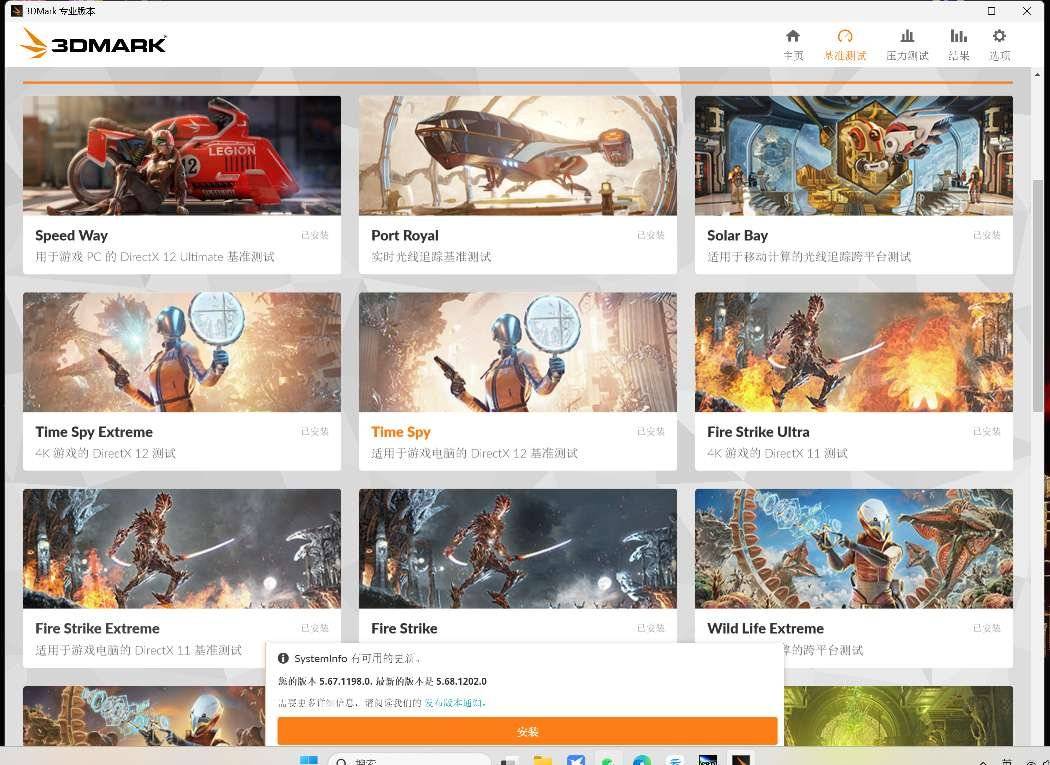Open the 发布版本通知 release notes link
Screen dimensions: 1050x765
coord(454,703)
